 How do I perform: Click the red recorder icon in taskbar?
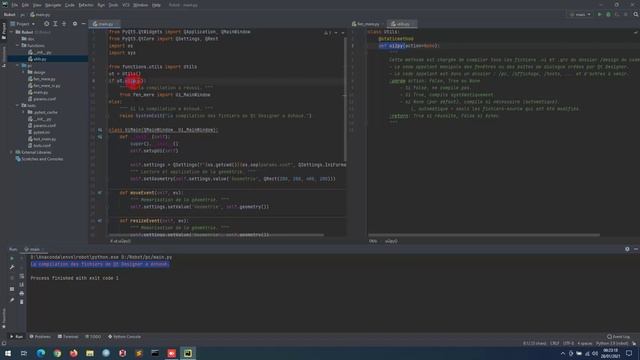pyautogui.click(x=171, y=353)
